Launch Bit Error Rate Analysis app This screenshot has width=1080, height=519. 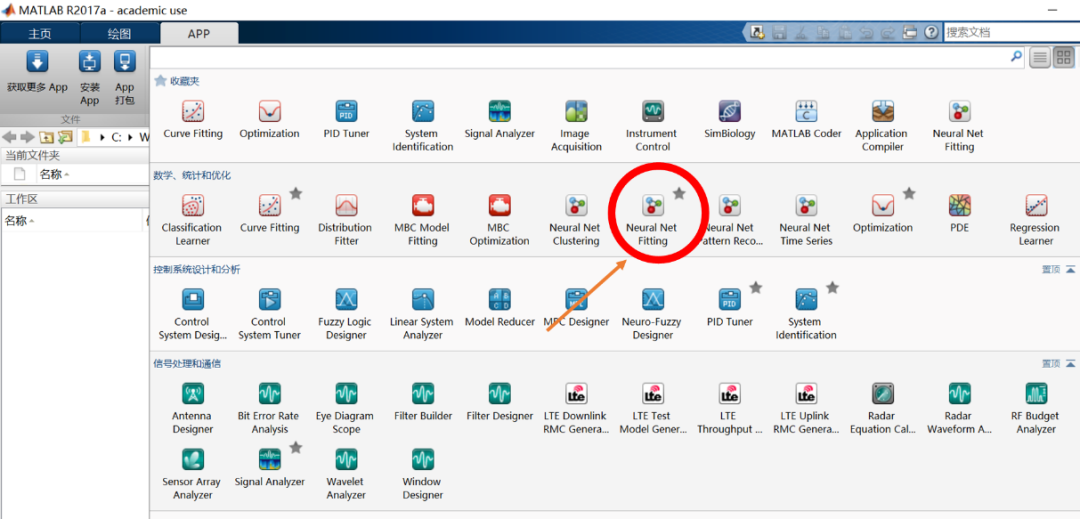point(269,409)
